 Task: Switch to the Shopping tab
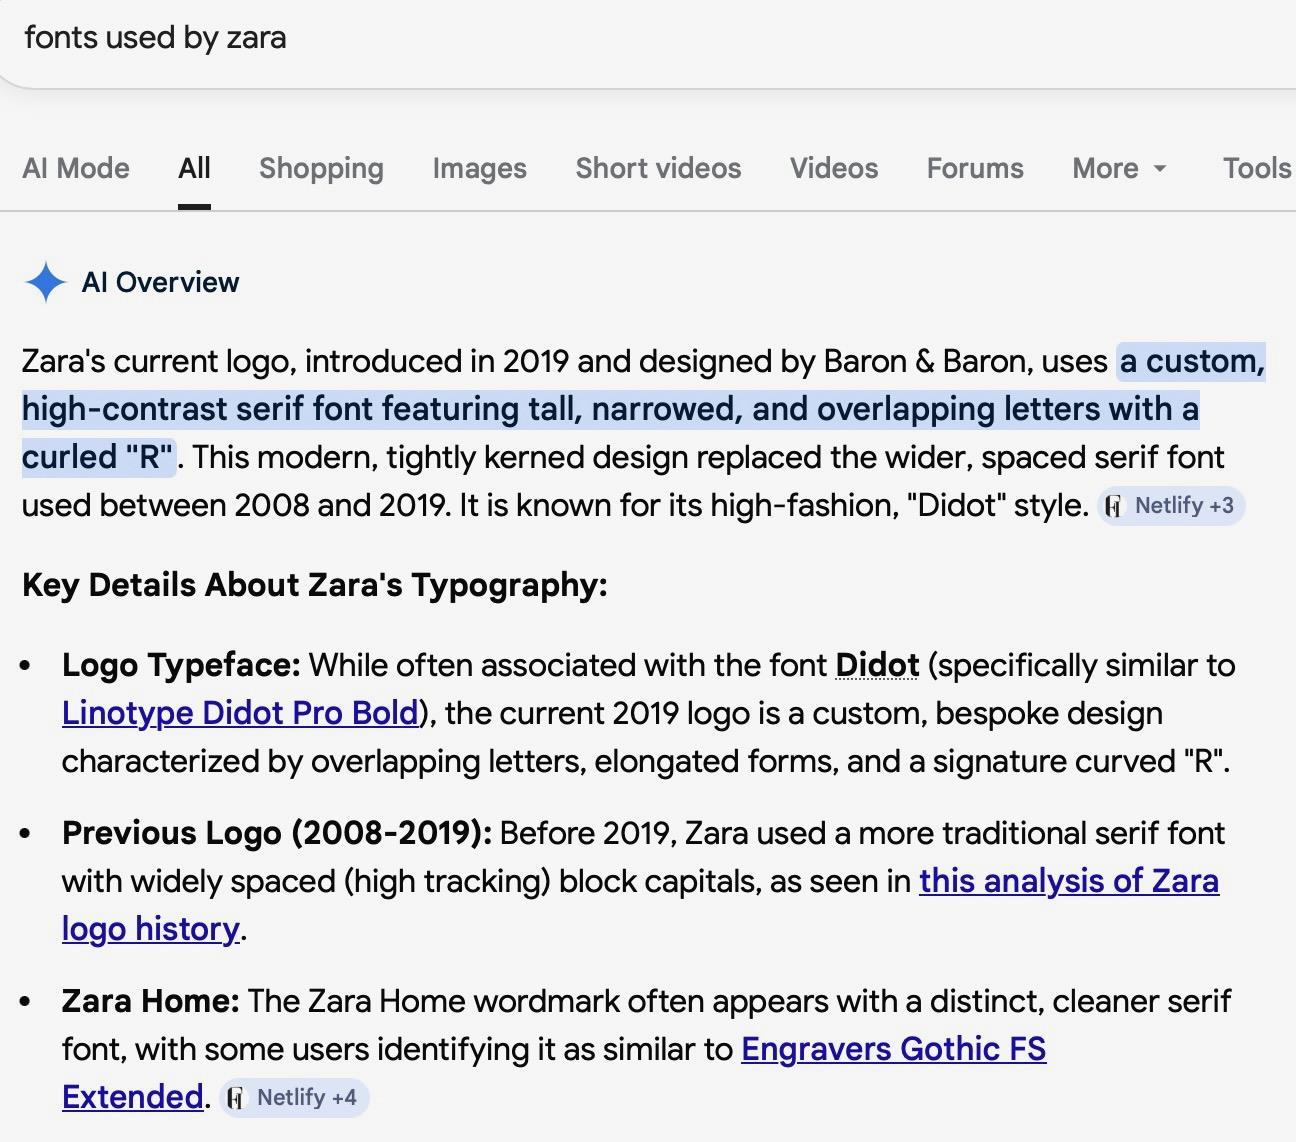coord(321,168)
